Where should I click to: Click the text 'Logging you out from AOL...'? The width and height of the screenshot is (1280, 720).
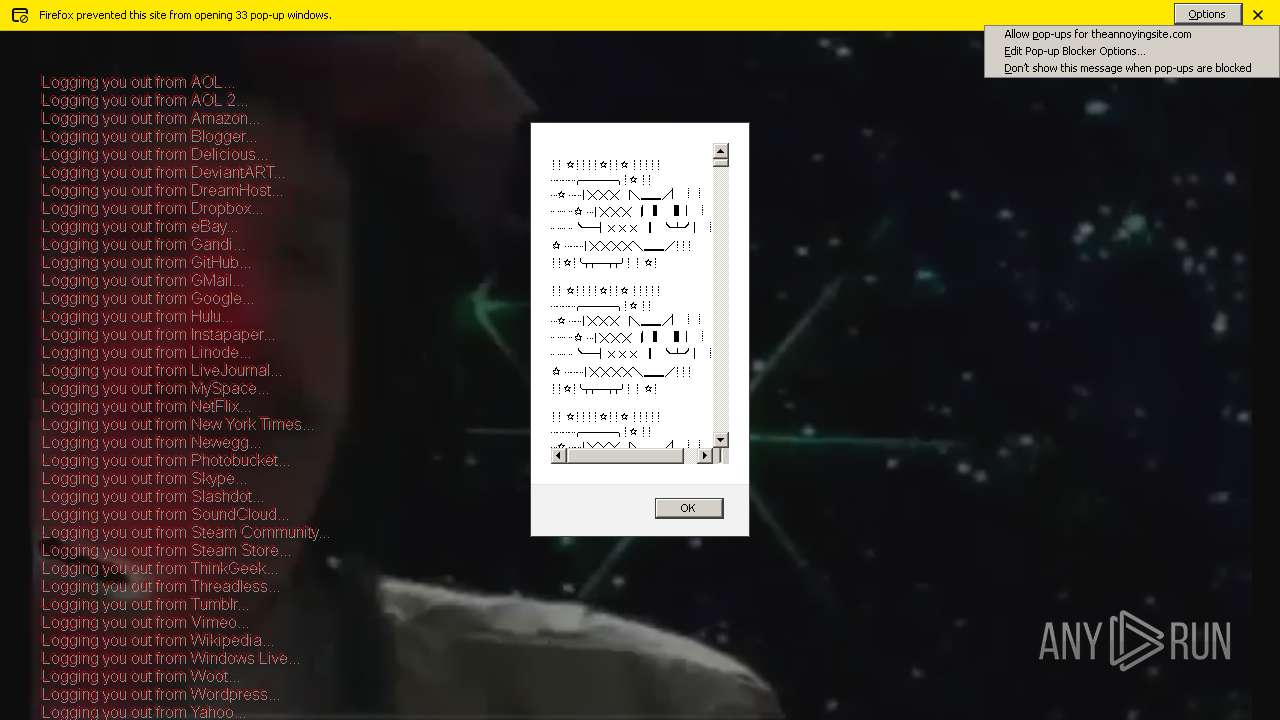tap(138, 82)
